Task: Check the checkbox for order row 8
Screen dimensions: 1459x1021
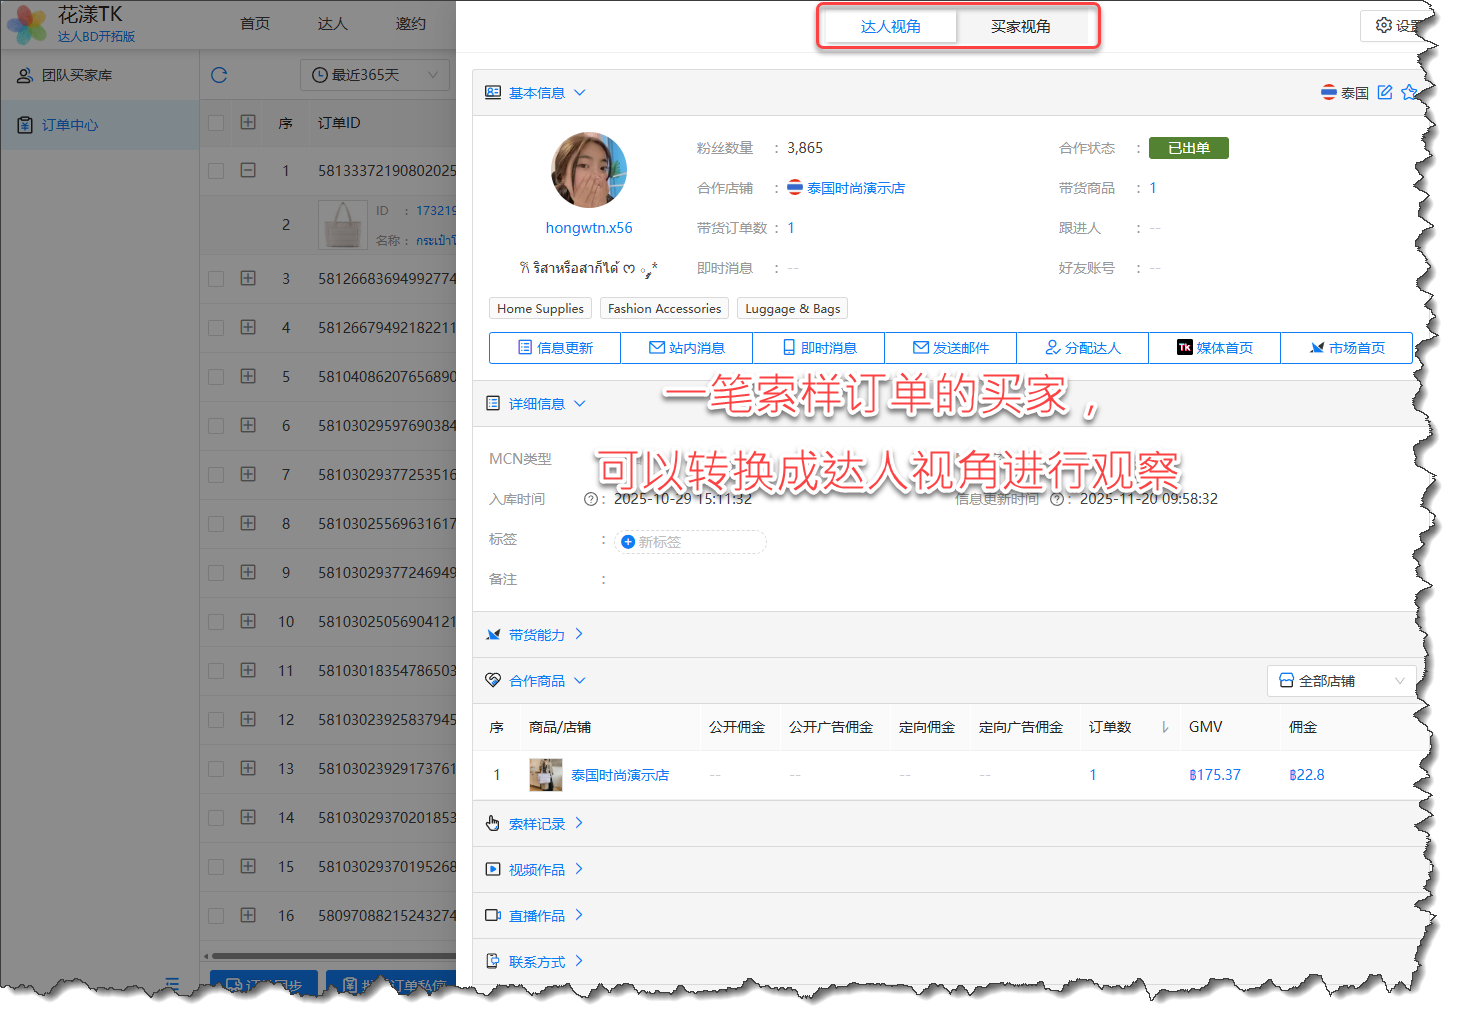Action: click(216, 524)
